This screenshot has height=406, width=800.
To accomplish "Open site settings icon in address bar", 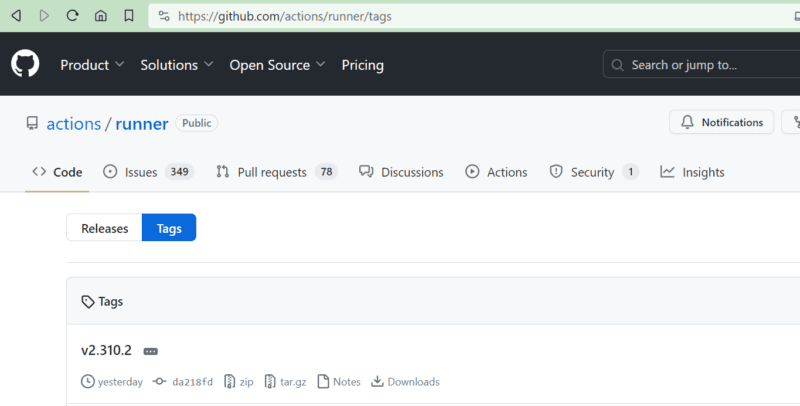I will (164, 16).
